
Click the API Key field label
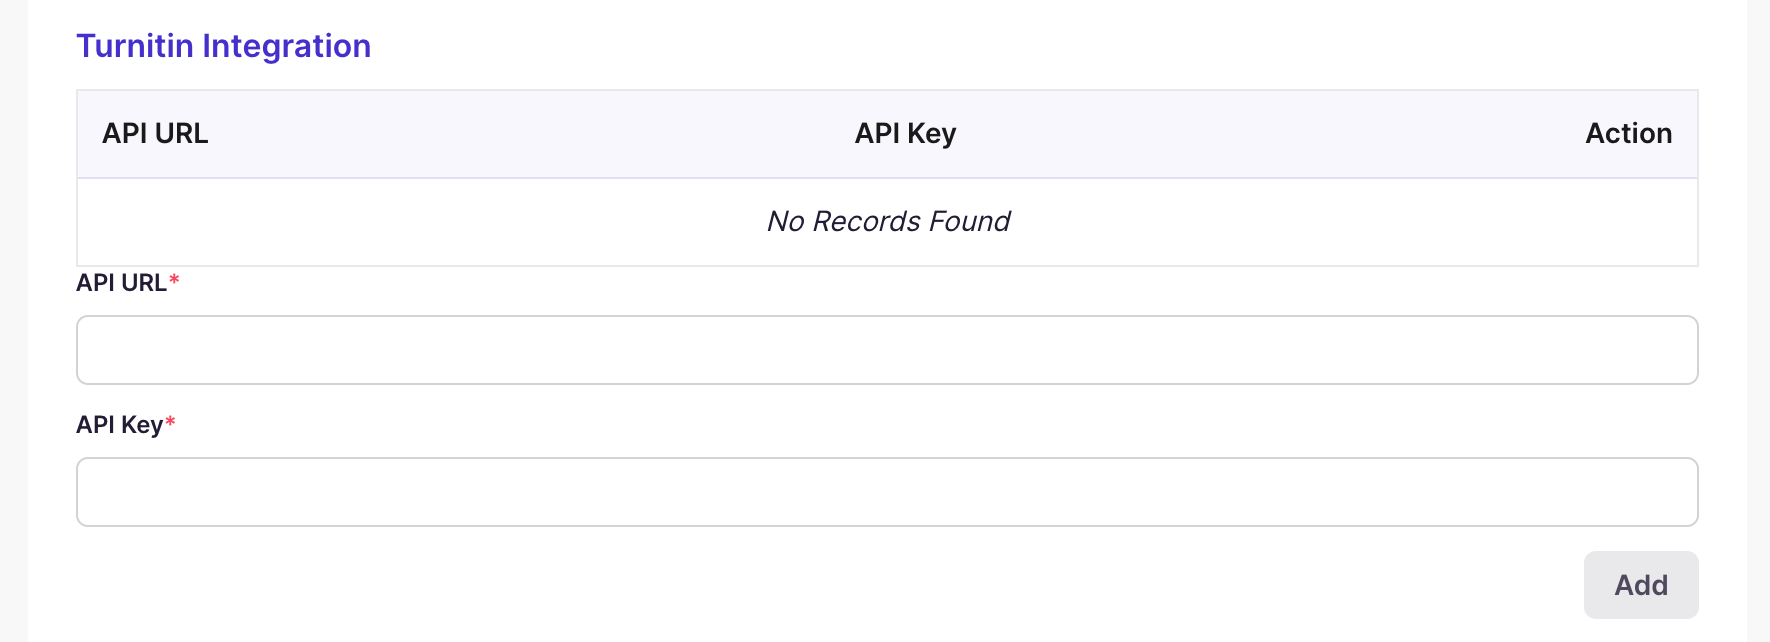(x=118, y=425)
